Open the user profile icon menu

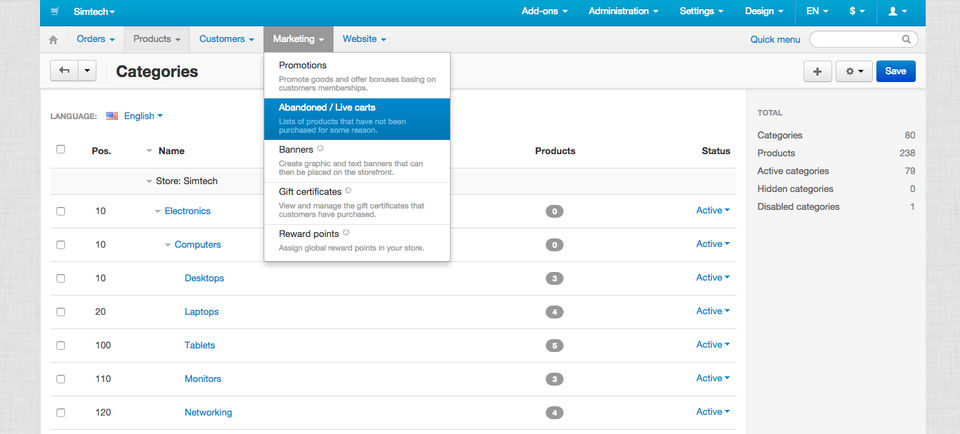[897, 12]
